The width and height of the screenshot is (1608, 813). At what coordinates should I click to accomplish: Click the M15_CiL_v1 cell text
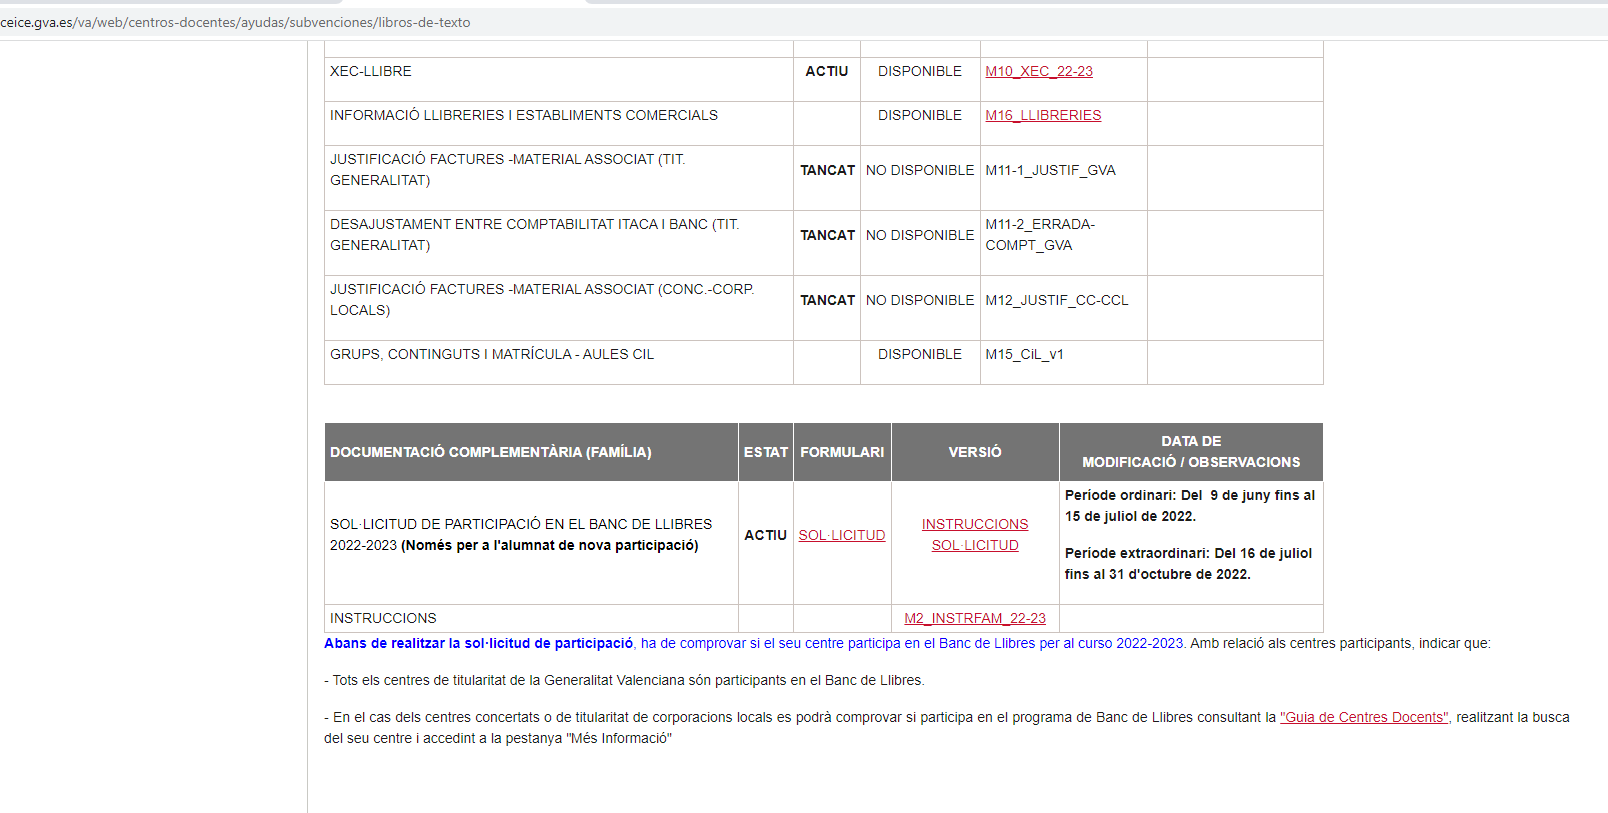(1024, 354)
